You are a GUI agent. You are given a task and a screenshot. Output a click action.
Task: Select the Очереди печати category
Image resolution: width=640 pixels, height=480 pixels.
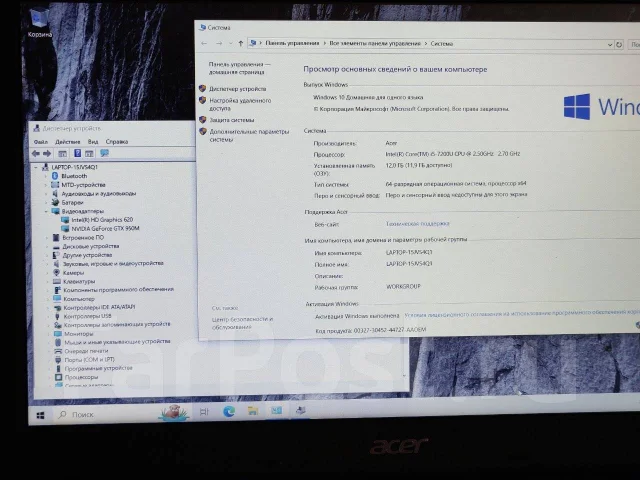click(x=86, y=351)
